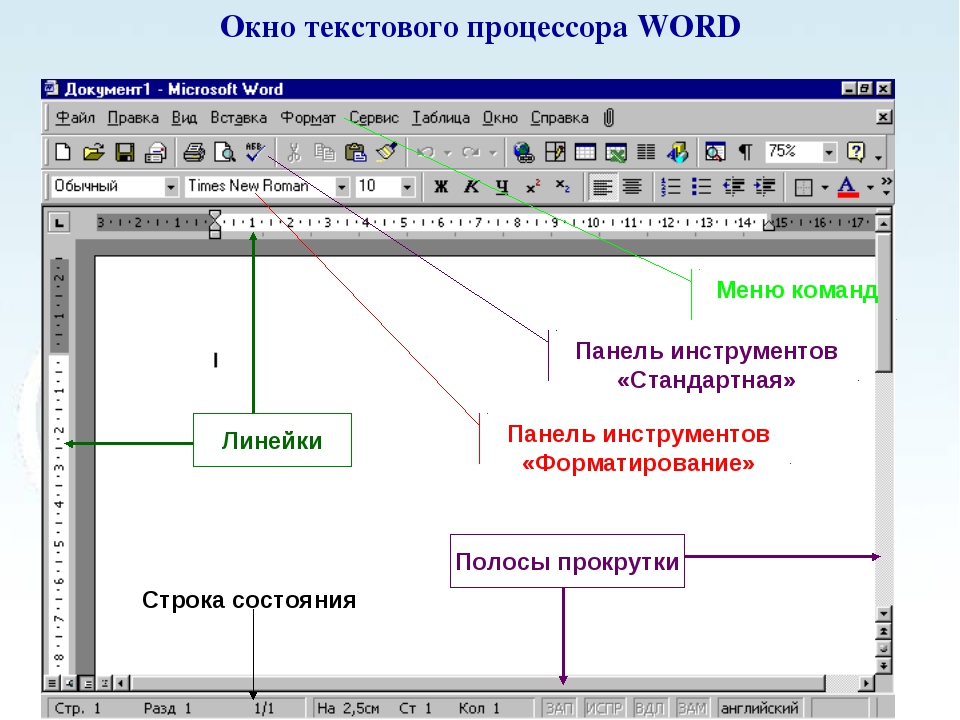Image resolution: width=960 pixels, height=720 pixels.
Task: Open the Вставка menu
Action: [x=238, y=118]
